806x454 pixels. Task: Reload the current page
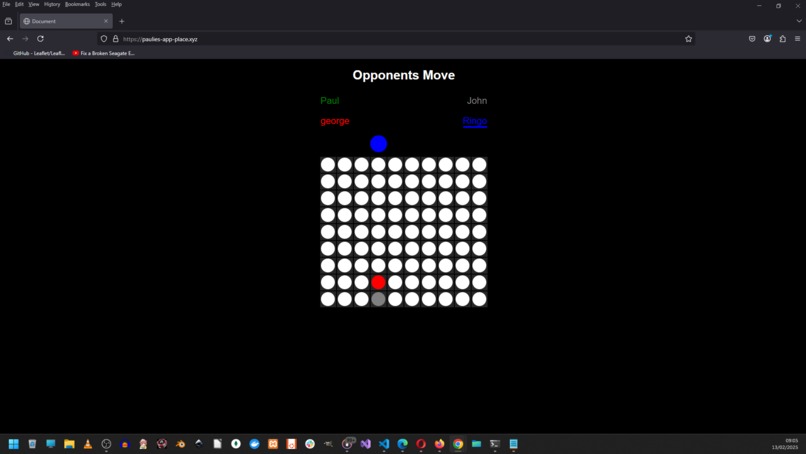coord(40,39)
